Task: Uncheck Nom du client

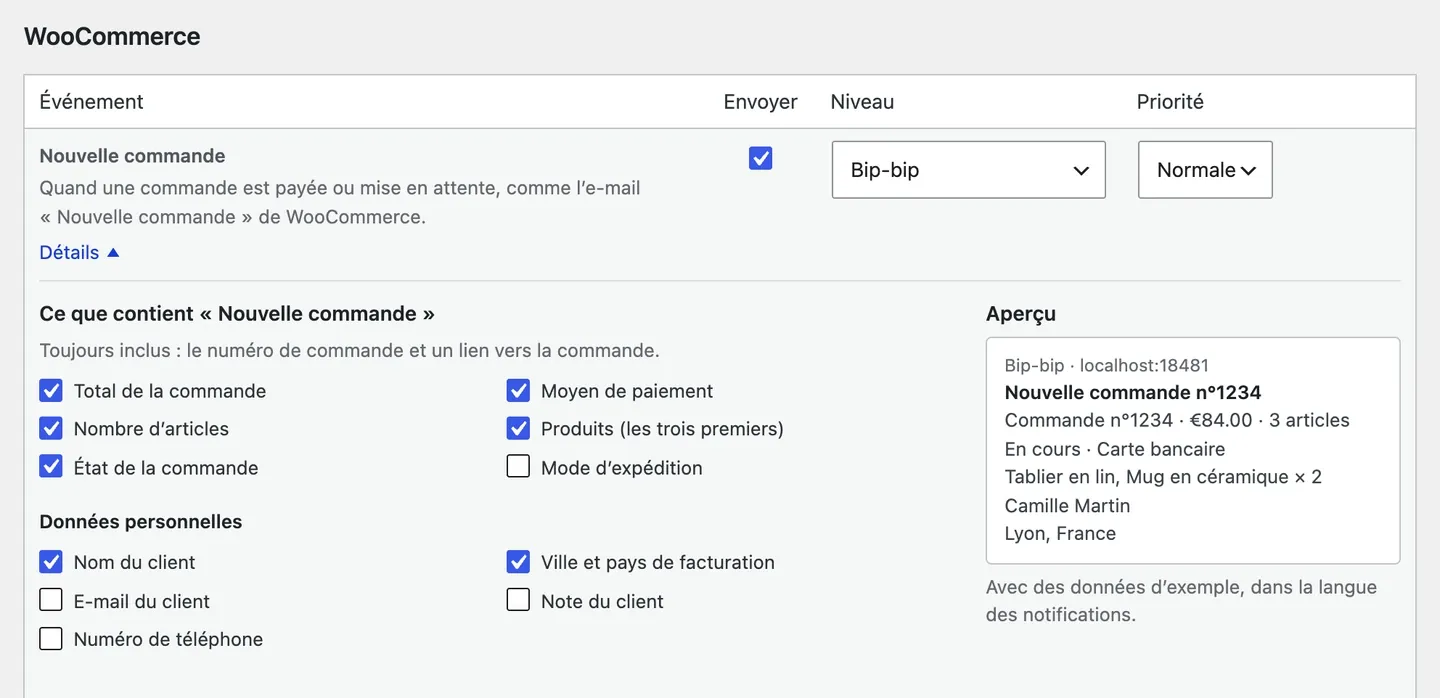Action: 51,561
